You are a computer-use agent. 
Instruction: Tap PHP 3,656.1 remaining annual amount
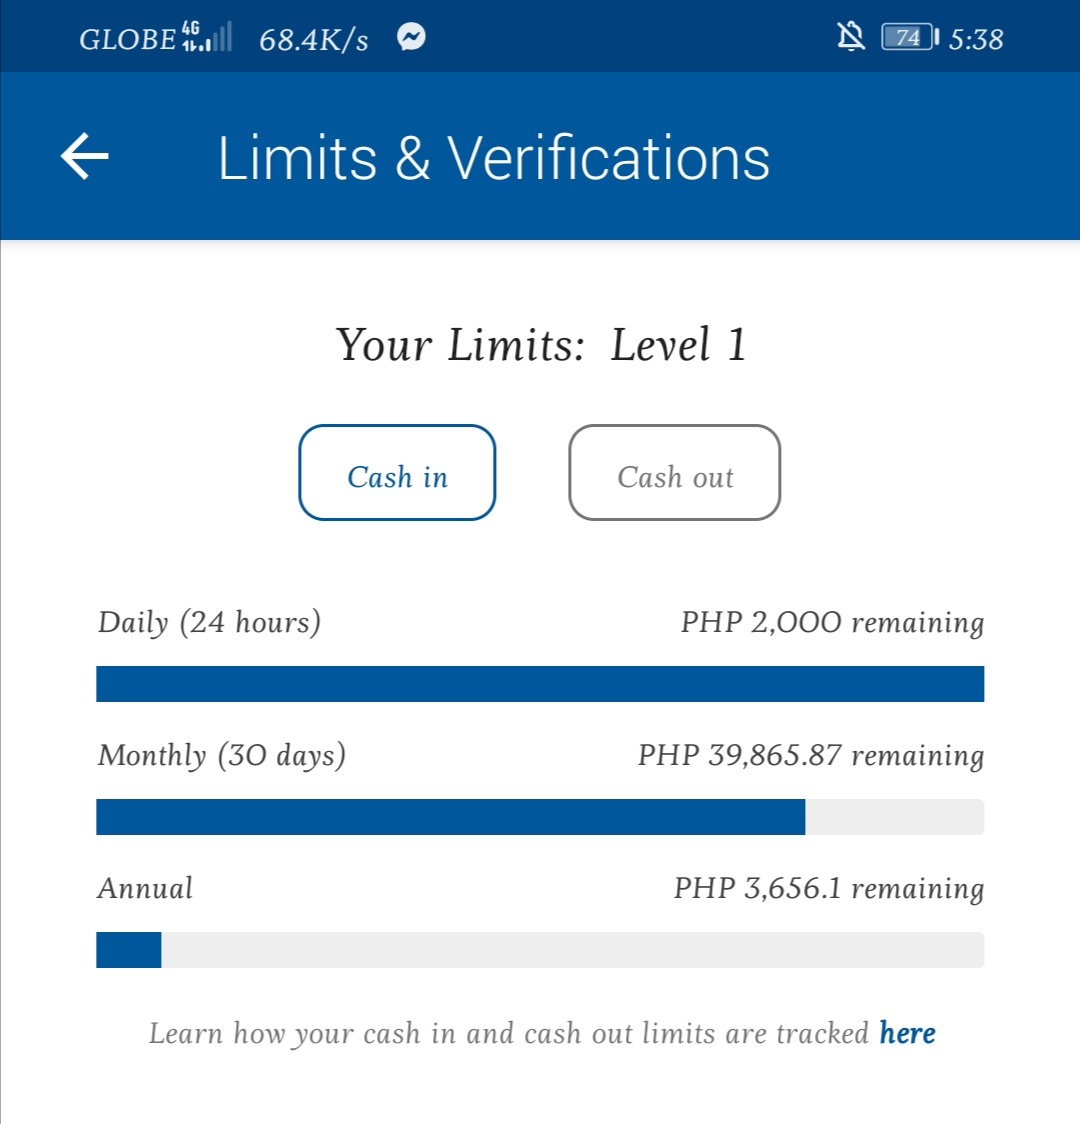pyautogui.click(x=828, y=889)
